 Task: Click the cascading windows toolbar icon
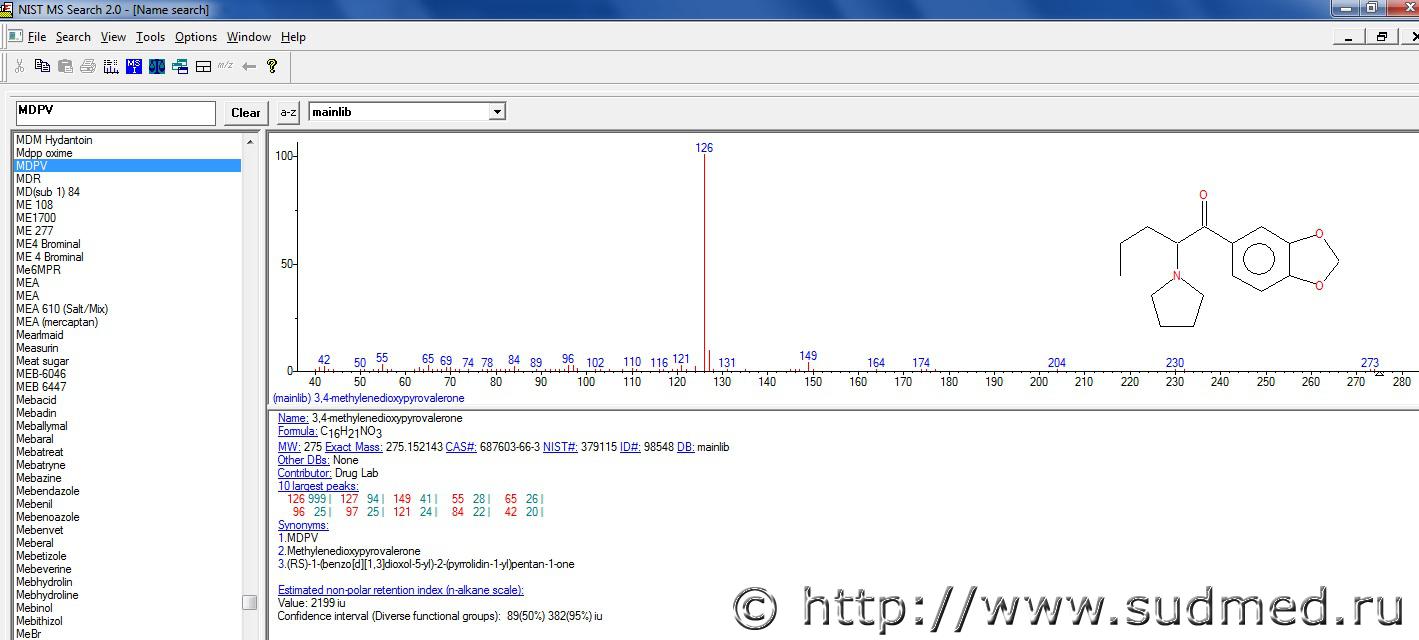pyautogui.click(x=180, y=66)
